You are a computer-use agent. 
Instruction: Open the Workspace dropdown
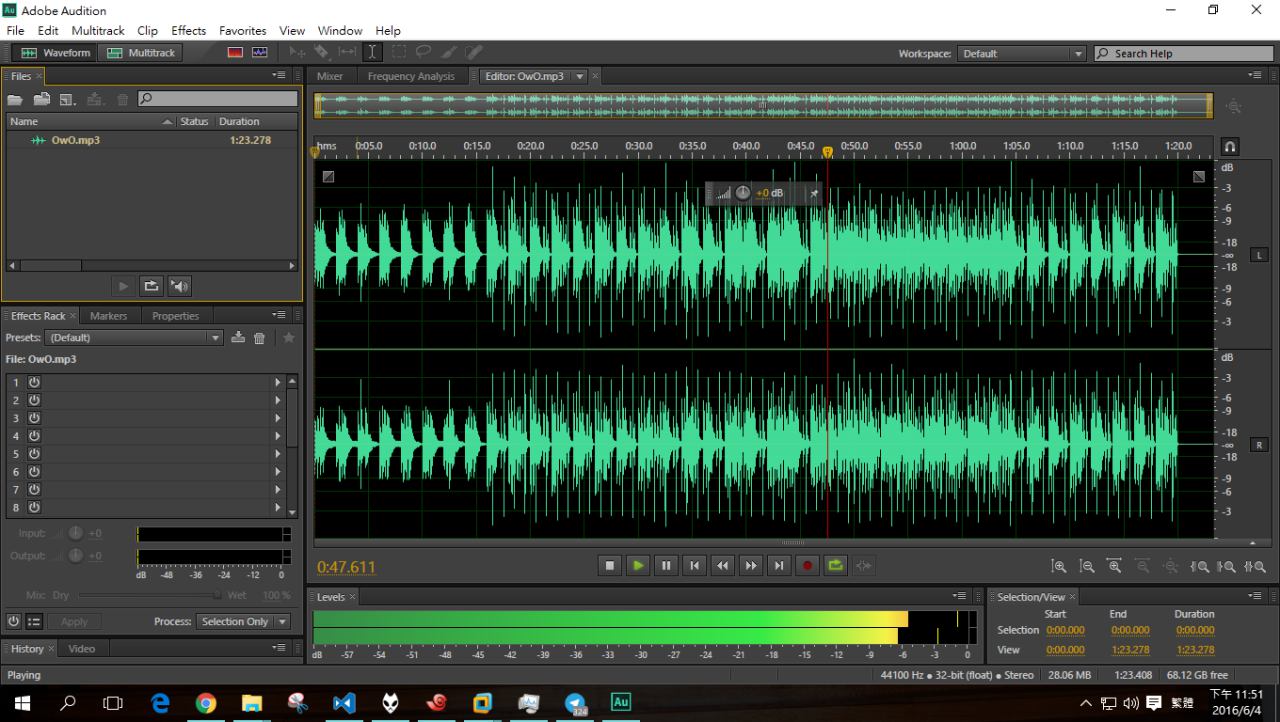click(1078, 54)
